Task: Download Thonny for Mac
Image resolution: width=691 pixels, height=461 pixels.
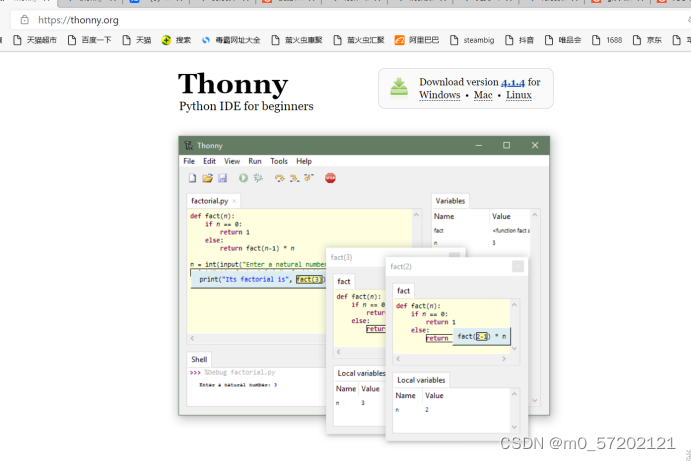Action: pyautogui.click(x=483, y=95)
